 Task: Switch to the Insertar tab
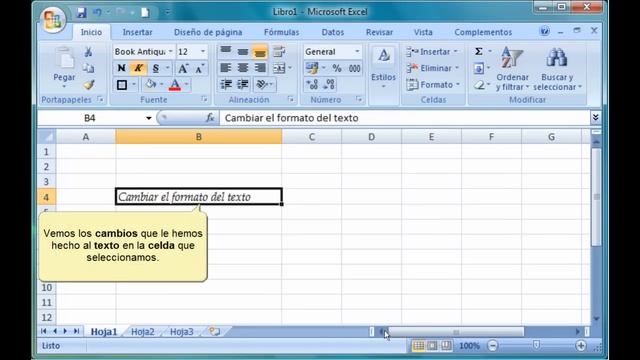pos(137,32)
